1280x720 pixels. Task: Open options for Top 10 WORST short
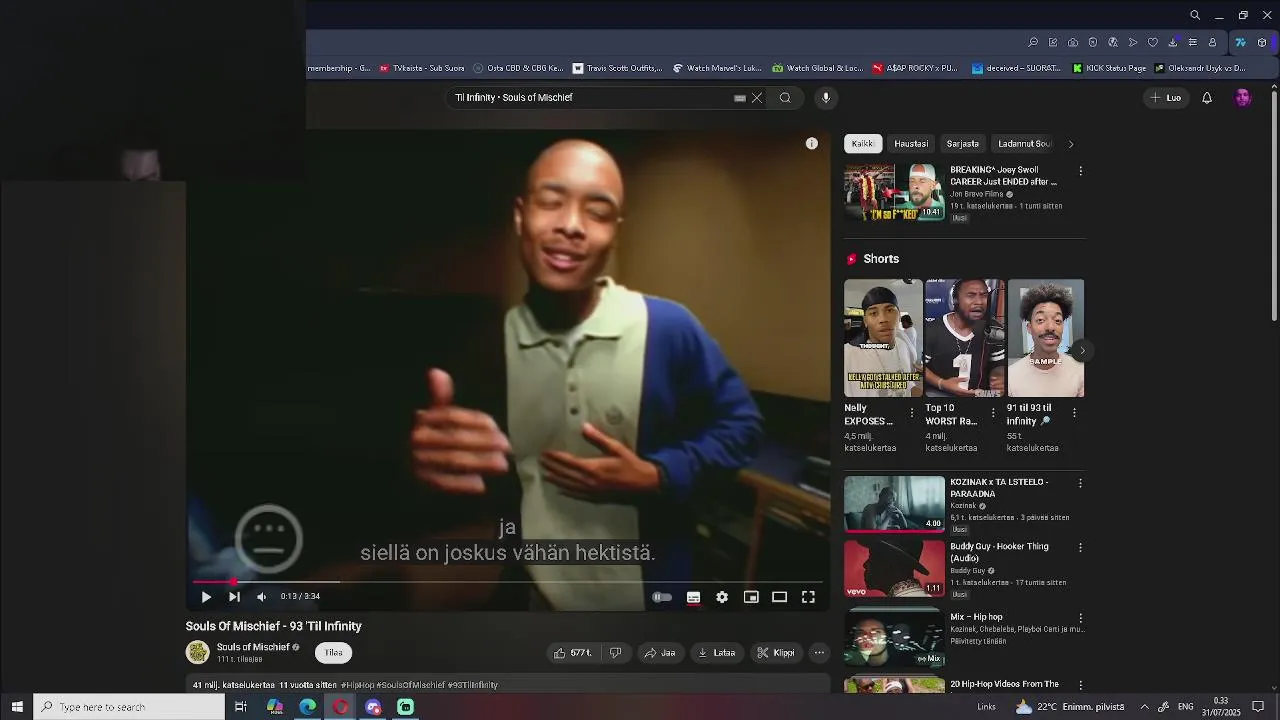click(993, 412)
